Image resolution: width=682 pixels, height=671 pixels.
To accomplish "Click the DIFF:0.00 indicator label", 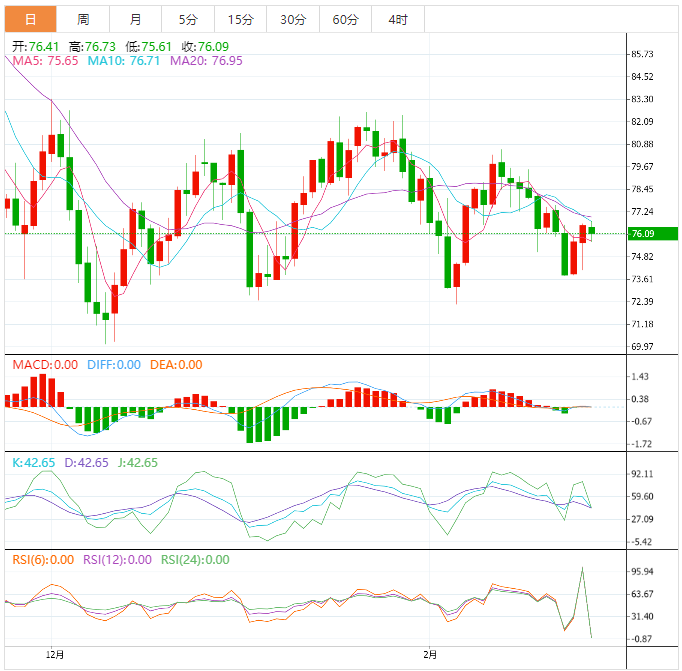I will 114,365.
